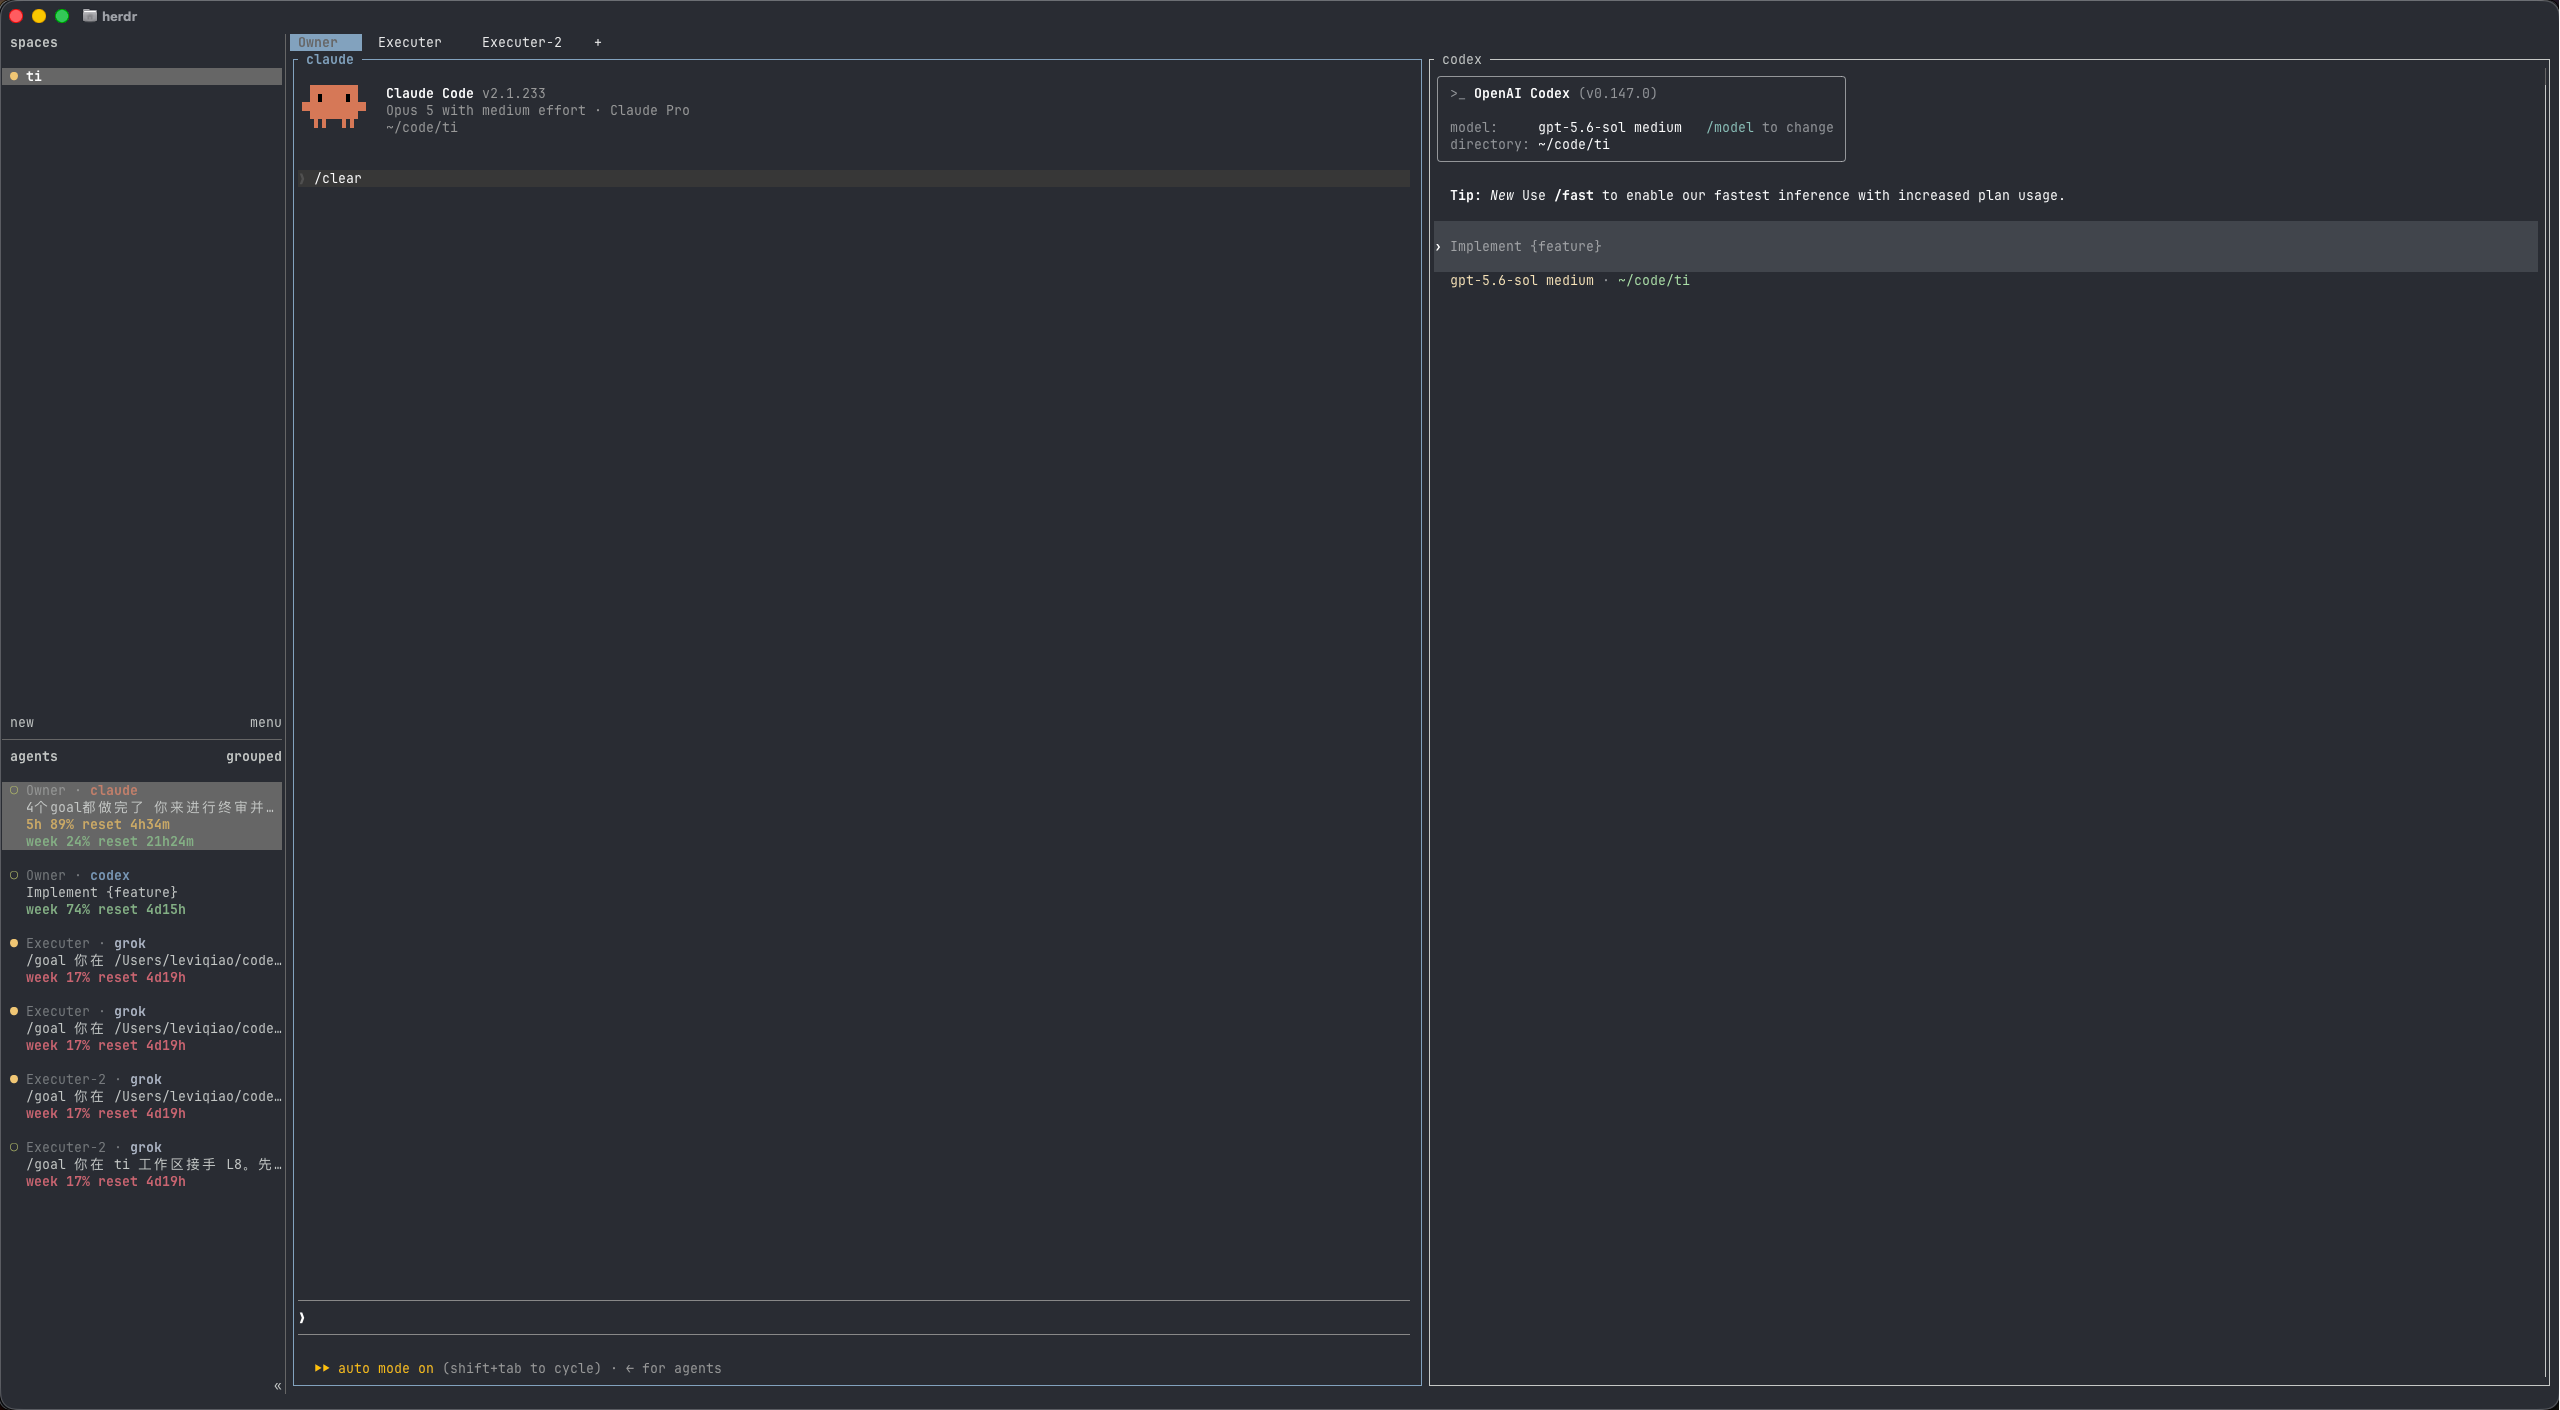Image resolution: width=2560 pixels, height=1410 pixels.
Task: Switch to the Owner tab
Action: click(x=325, y=42)
